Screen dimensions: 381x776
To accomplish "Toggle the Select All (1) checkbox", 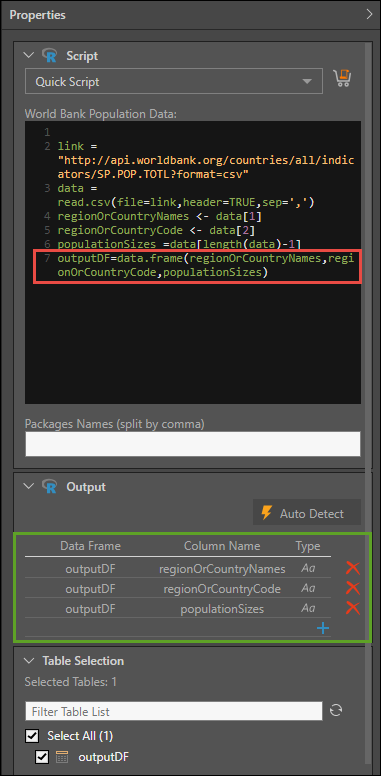I will point(33,736).
